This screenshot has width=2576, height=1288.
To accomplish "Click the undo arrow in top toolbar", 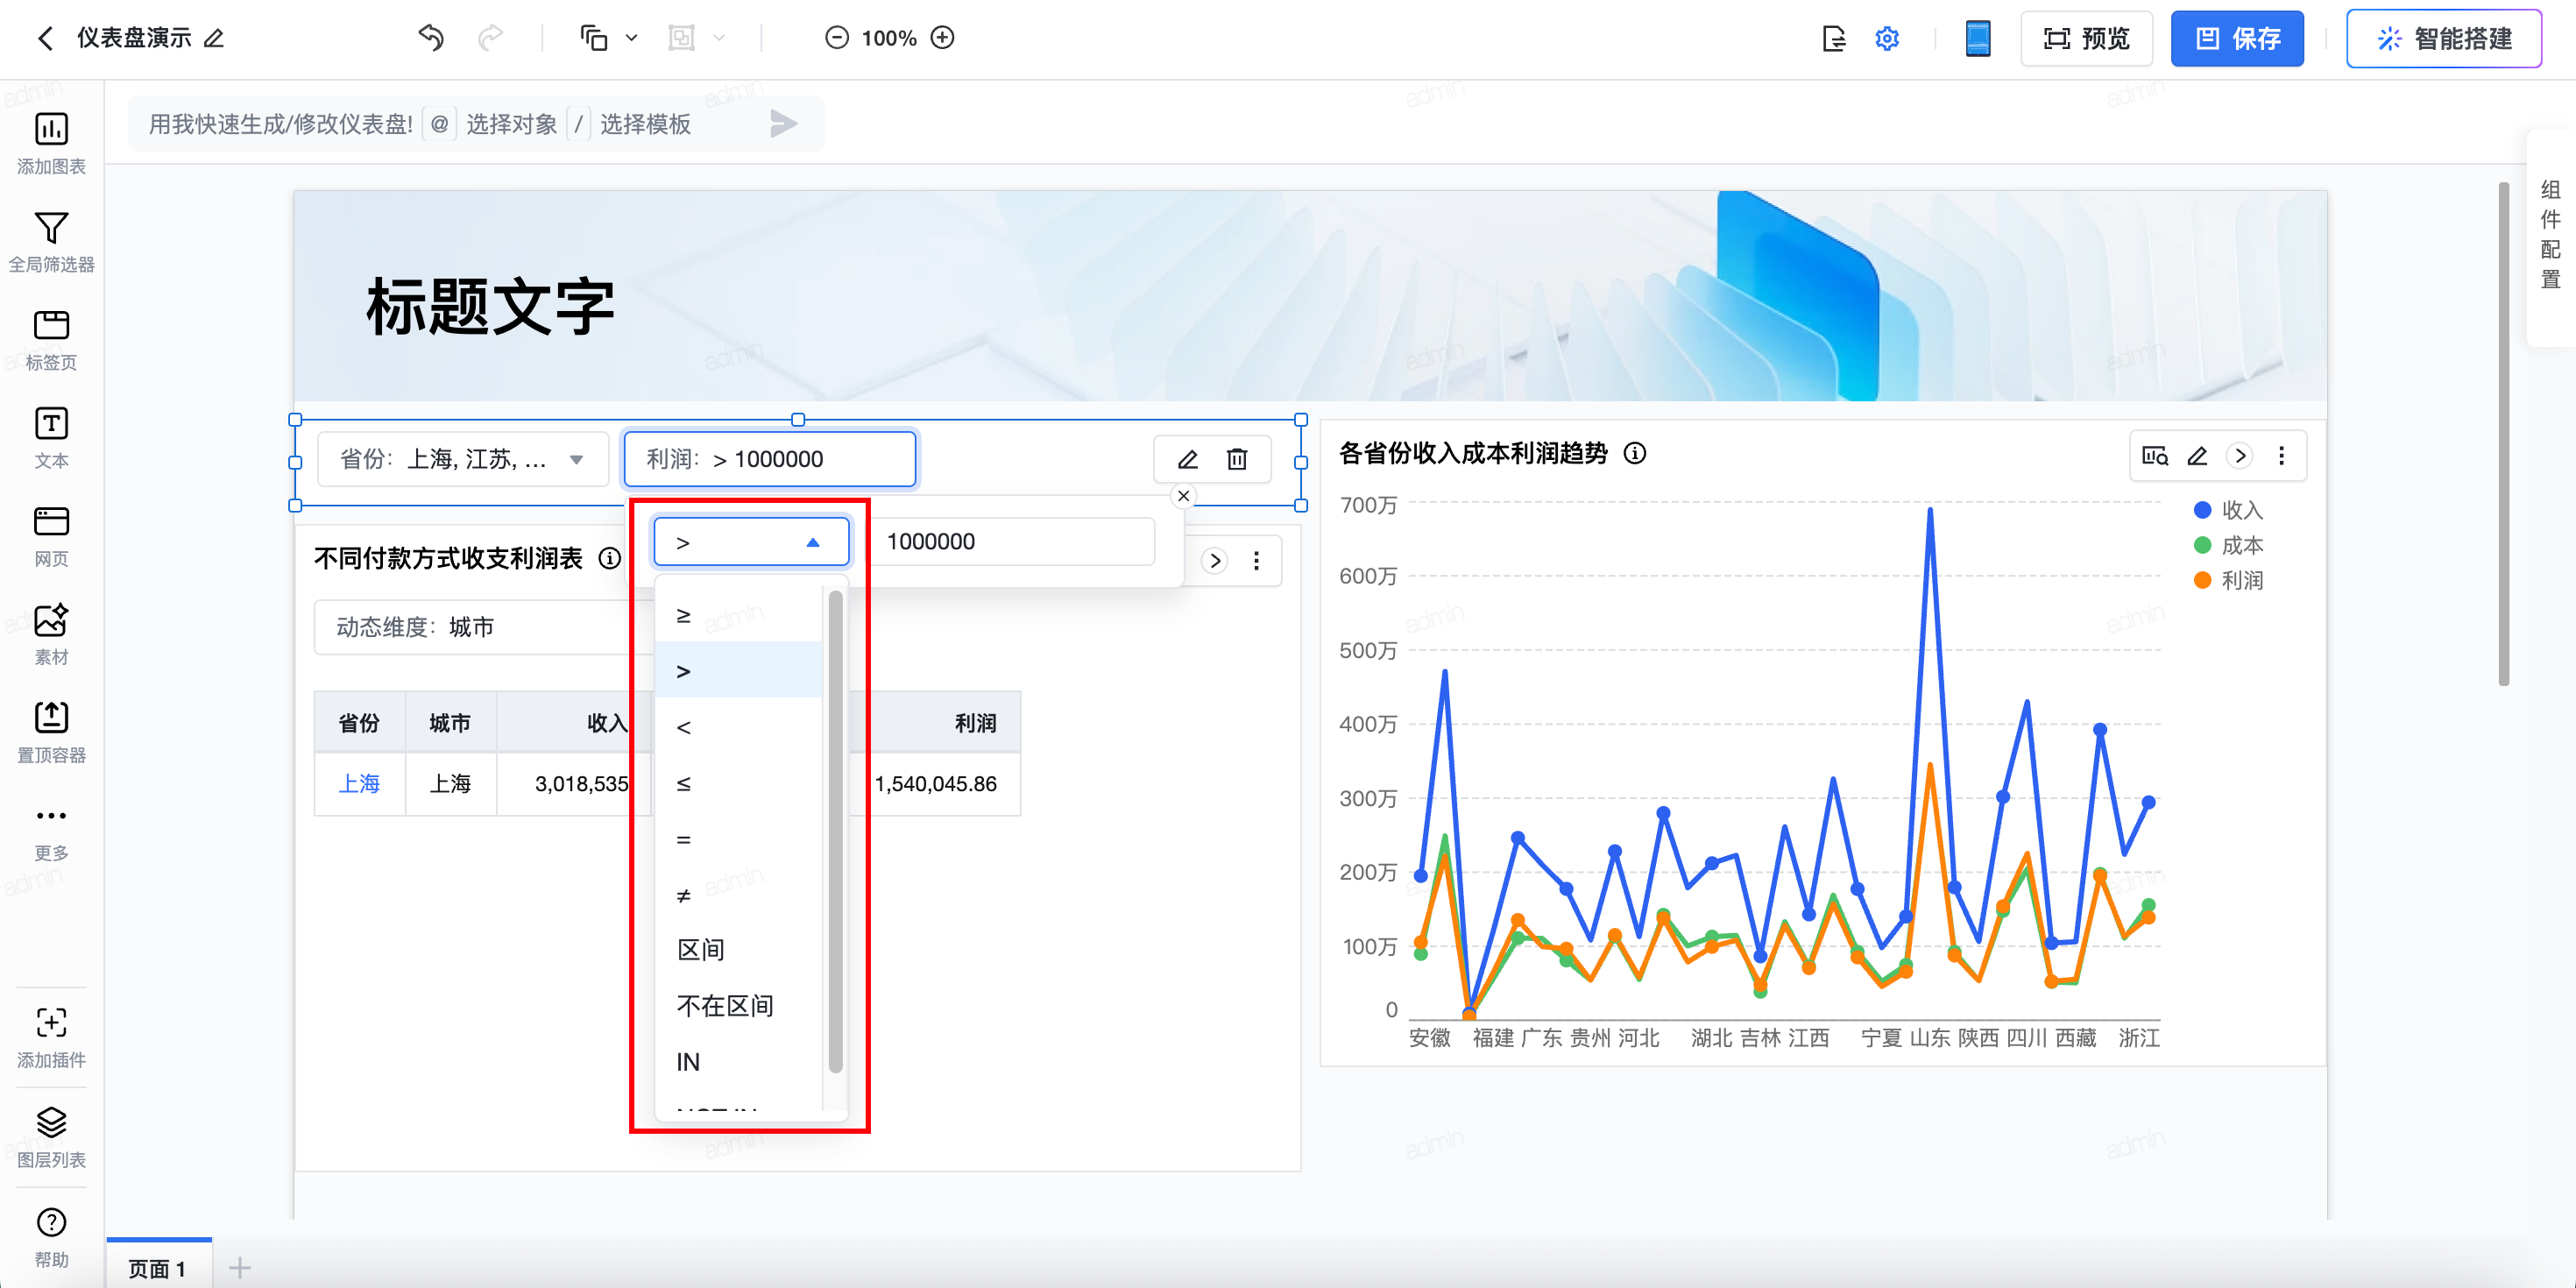I will coord(431,38).
